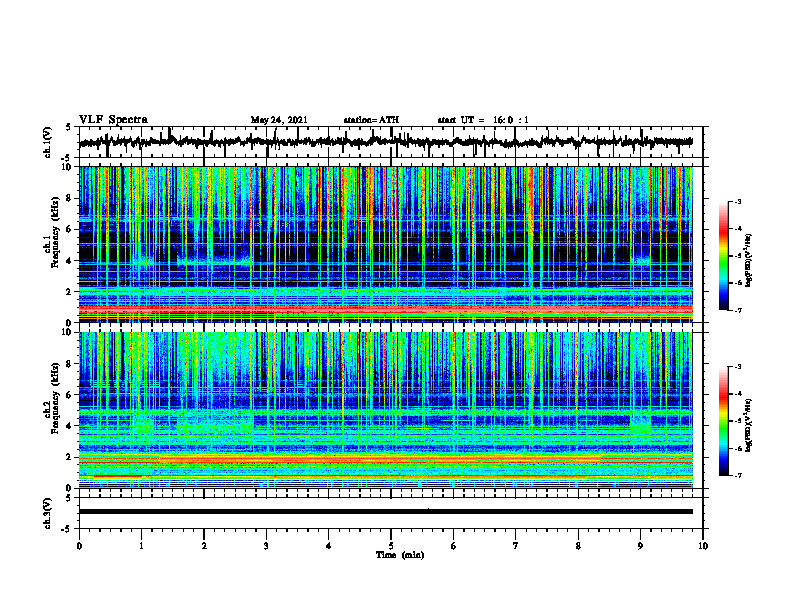Click the '5' tick of the ch.1(V) axis
The image size is (792, 612).
[68, 128]
